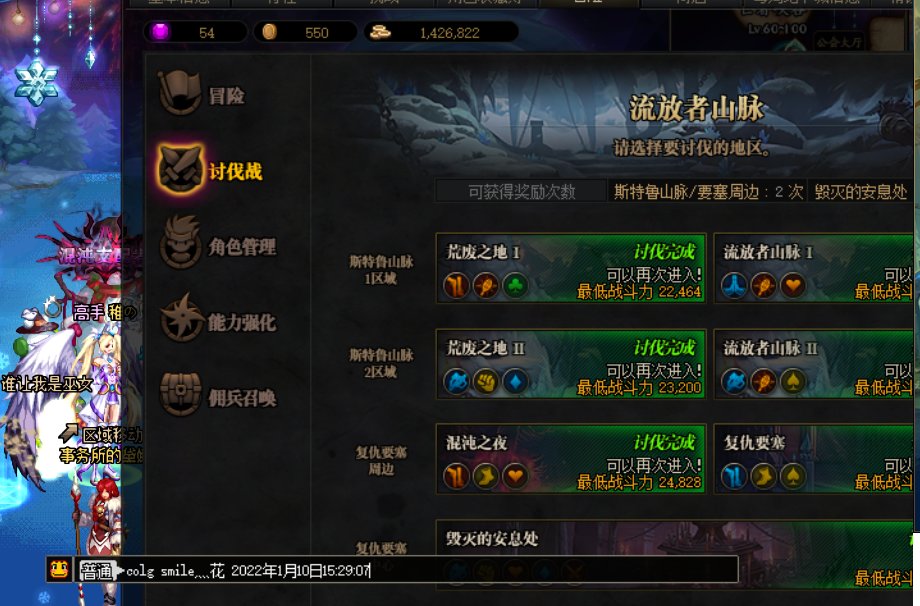Open 角色管理 character management icon
920x606 pixels.
click(x=181, y=243)
